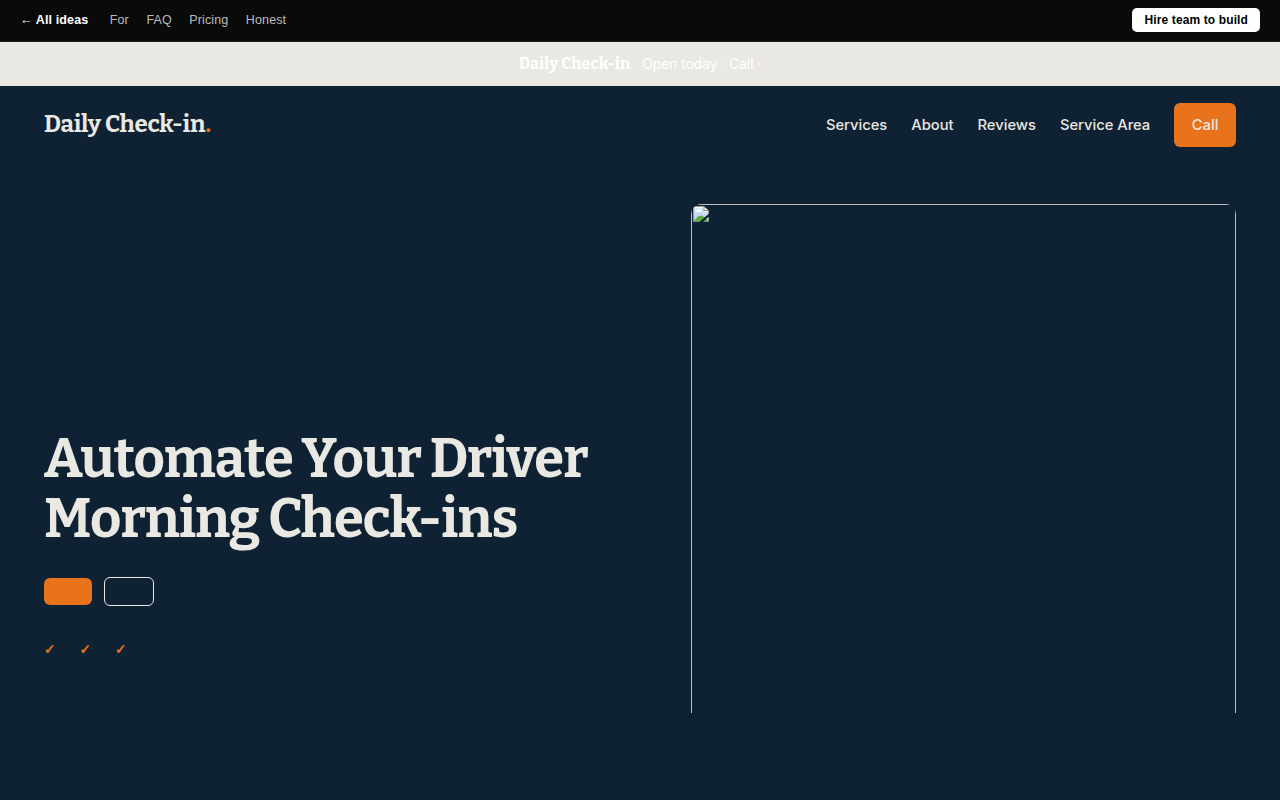Go back via All ideas link
Image resolution: width=1280 pixels, height=800 pixels.
(x=54, y=20)
